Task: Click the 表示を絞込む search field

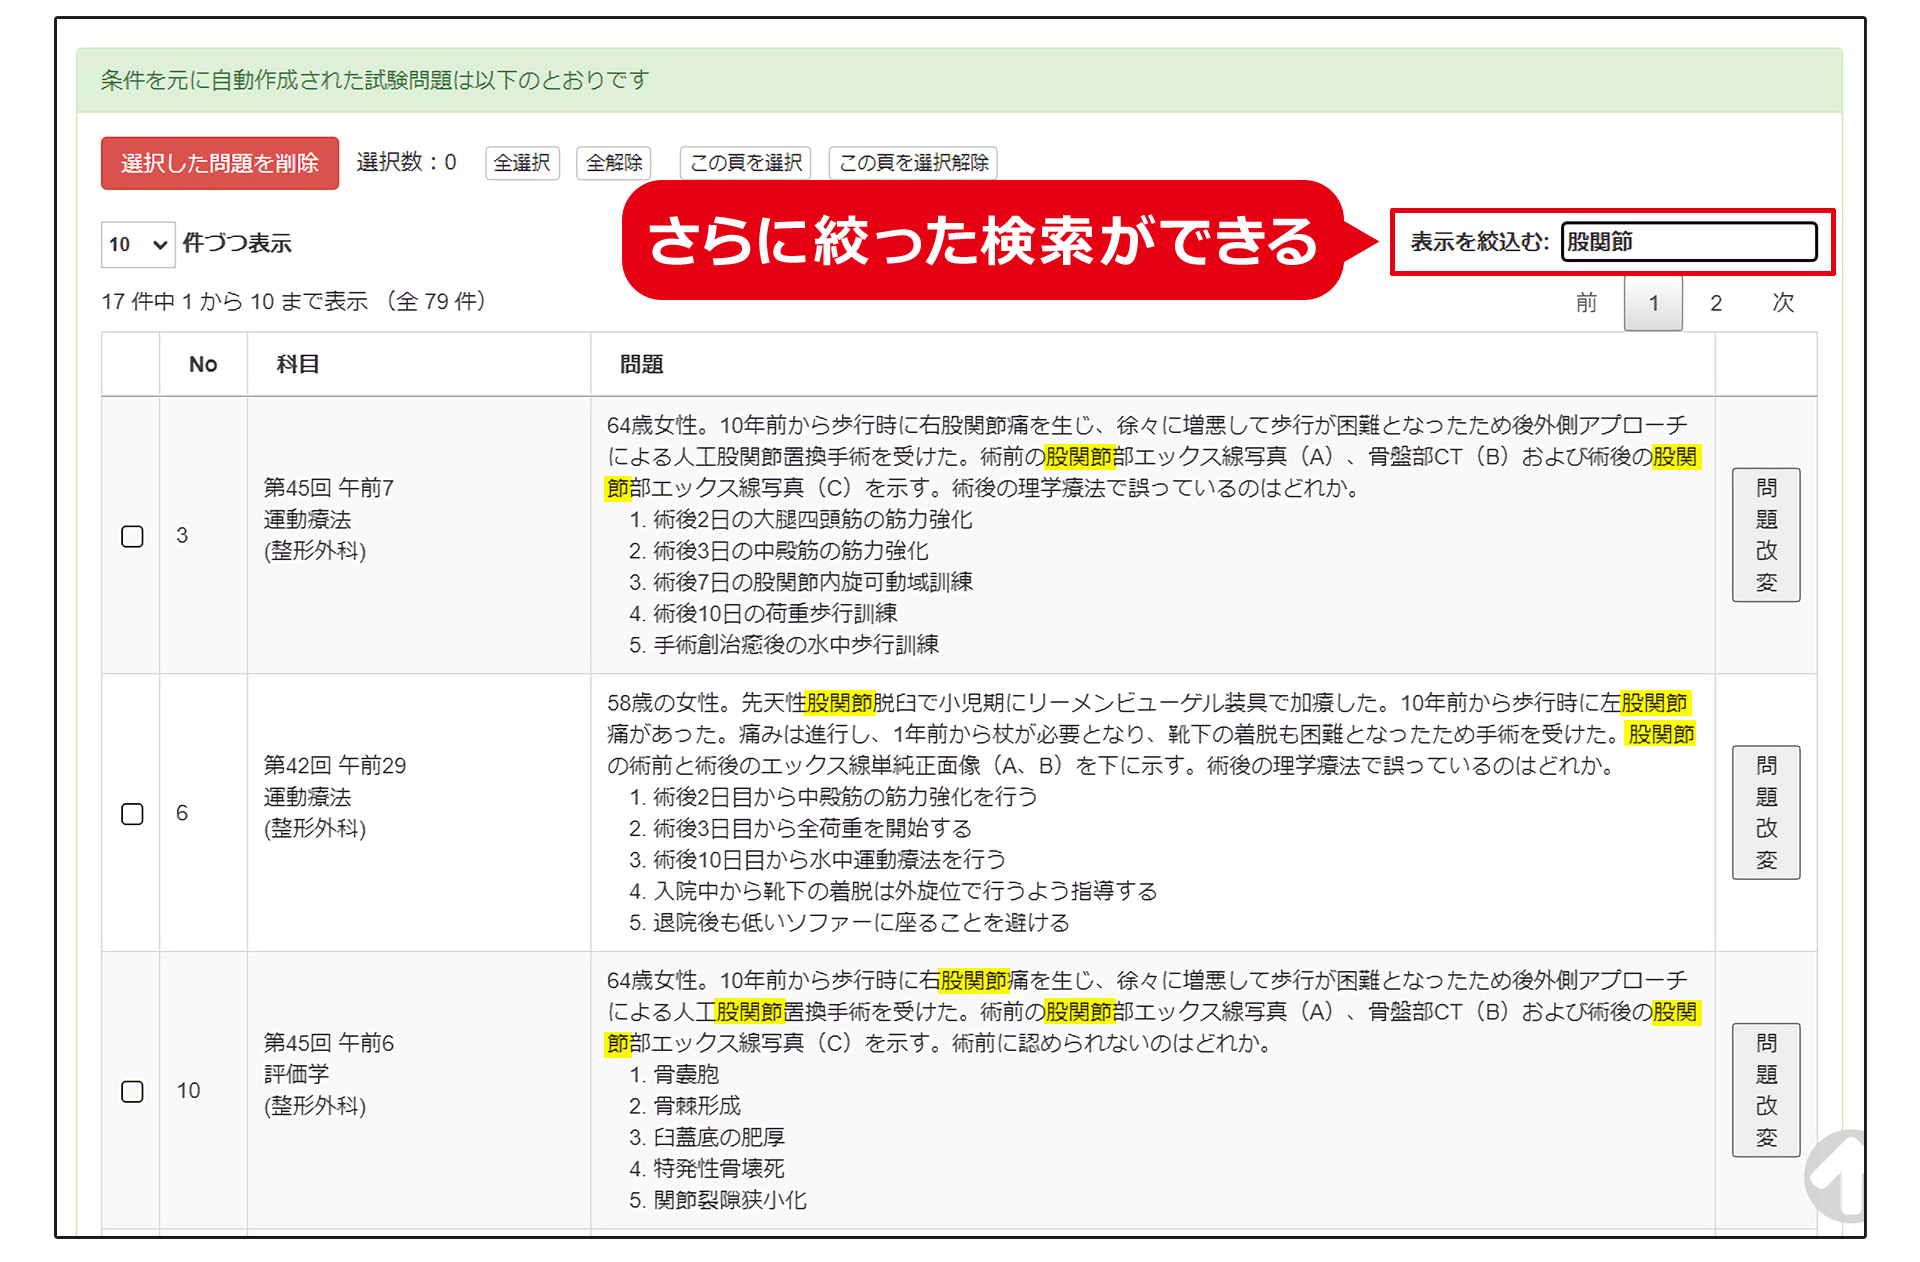Action: 1689,242
